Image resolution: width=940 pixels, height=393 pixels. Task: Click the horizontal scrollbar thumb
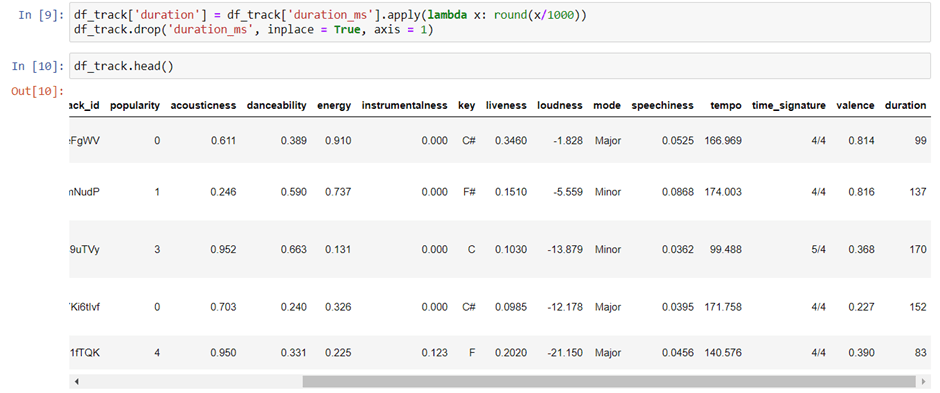(x=608, y=381)
